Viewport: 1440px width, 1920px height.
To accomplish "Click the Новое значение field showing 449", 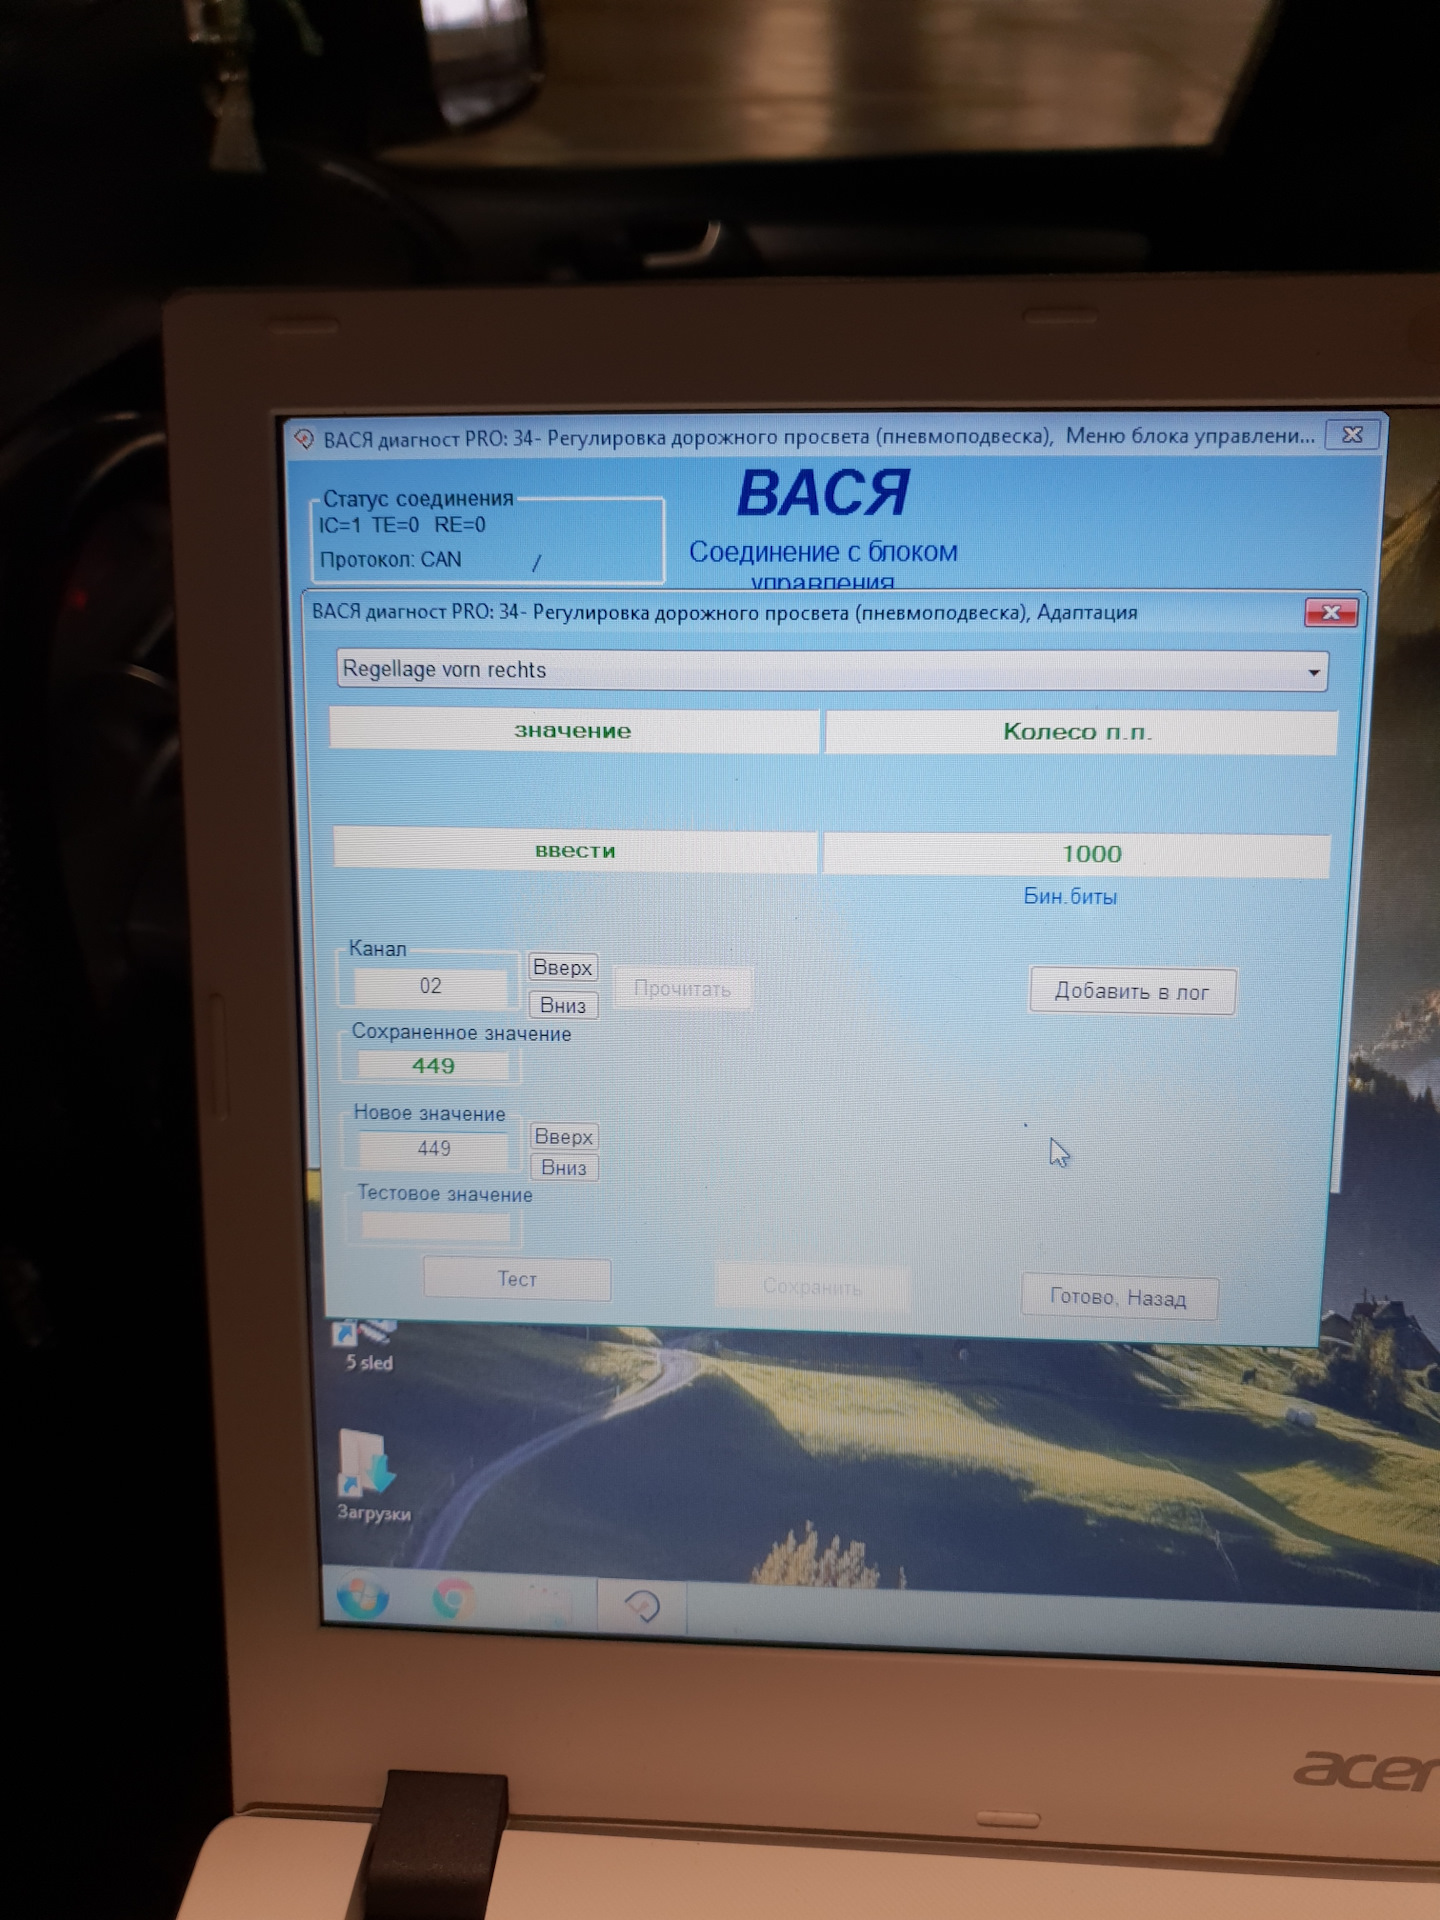I will (x=434, y=1149).
